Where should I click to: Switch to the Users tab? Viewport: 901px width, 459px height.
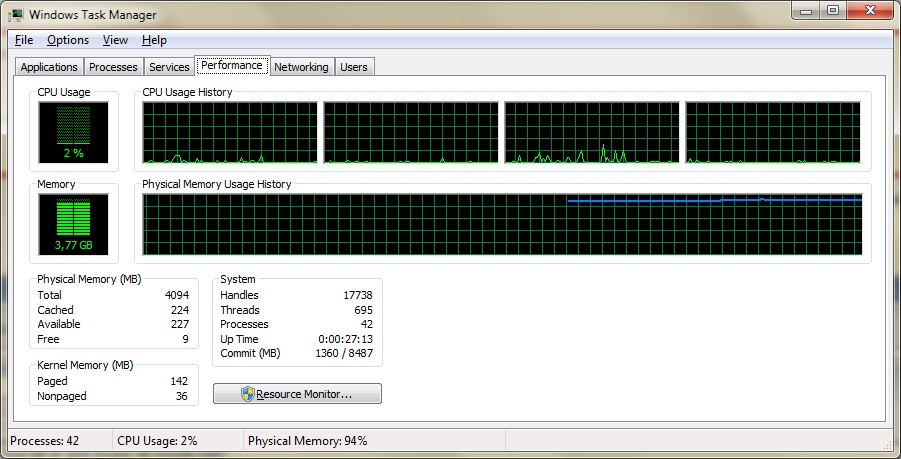point(353,67)
